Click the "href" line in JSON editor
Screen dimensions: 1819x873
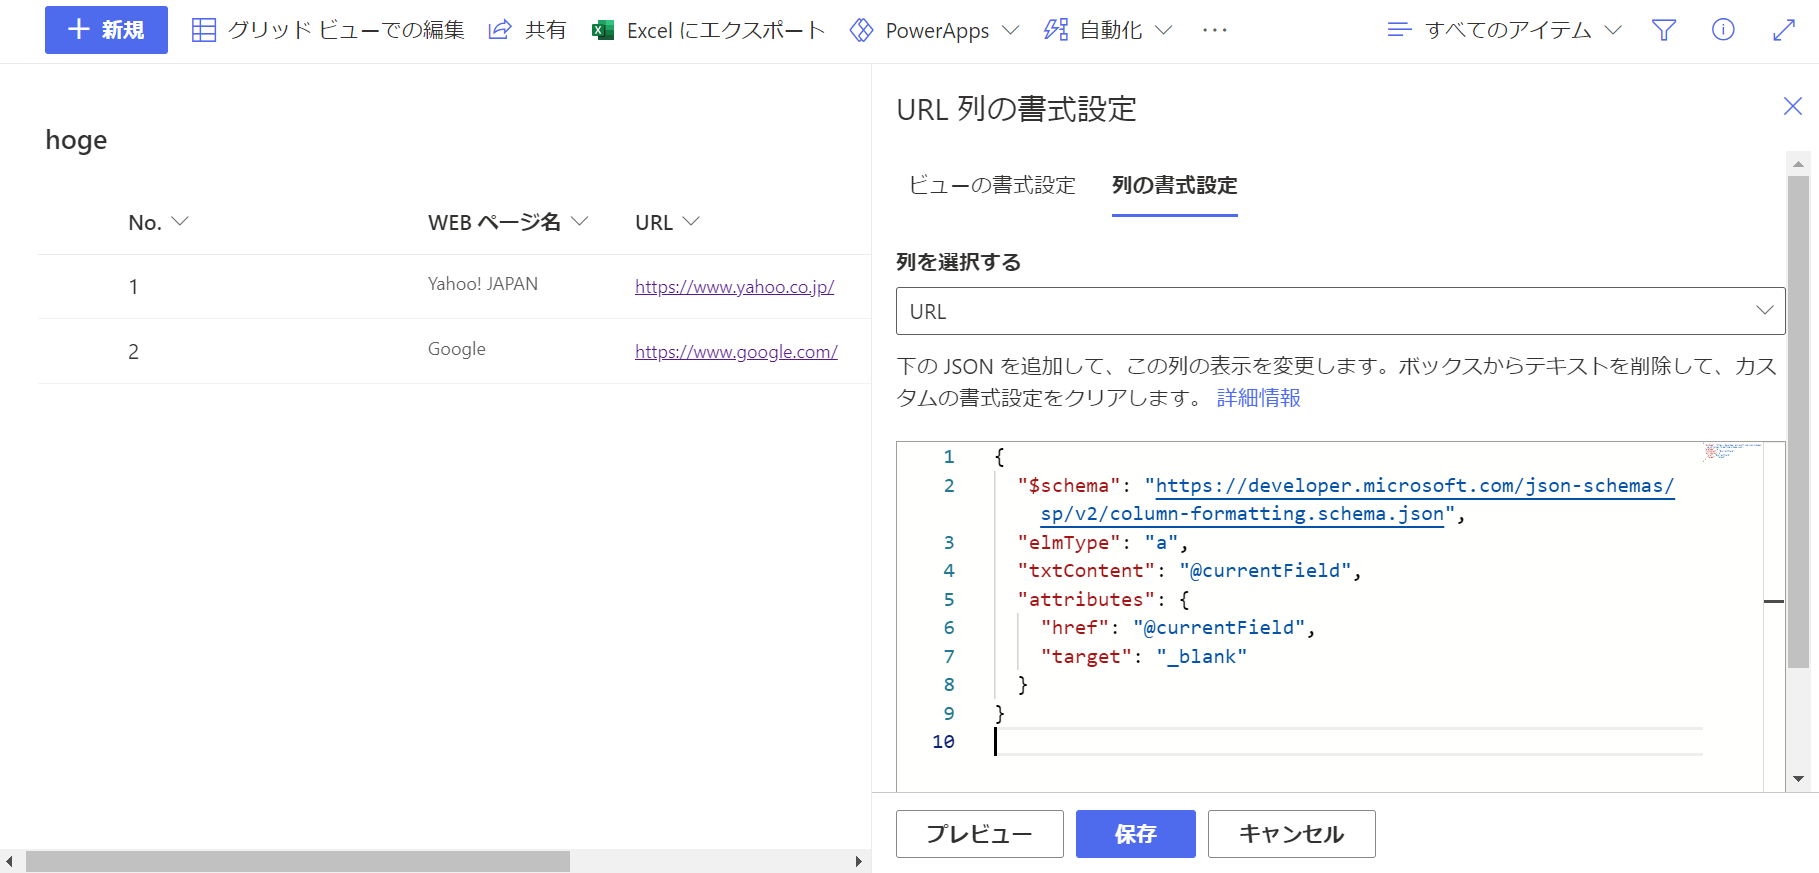click(1178, 628)
